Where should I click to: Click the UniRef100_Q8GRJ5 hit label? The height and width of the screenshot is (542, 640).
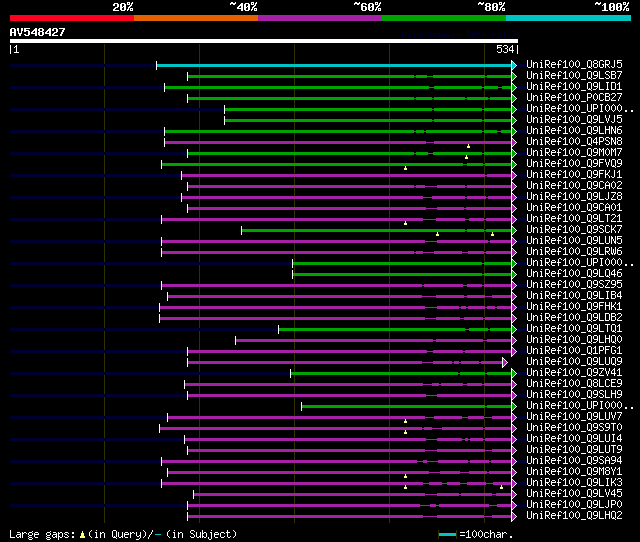click(x=574, y=64)
